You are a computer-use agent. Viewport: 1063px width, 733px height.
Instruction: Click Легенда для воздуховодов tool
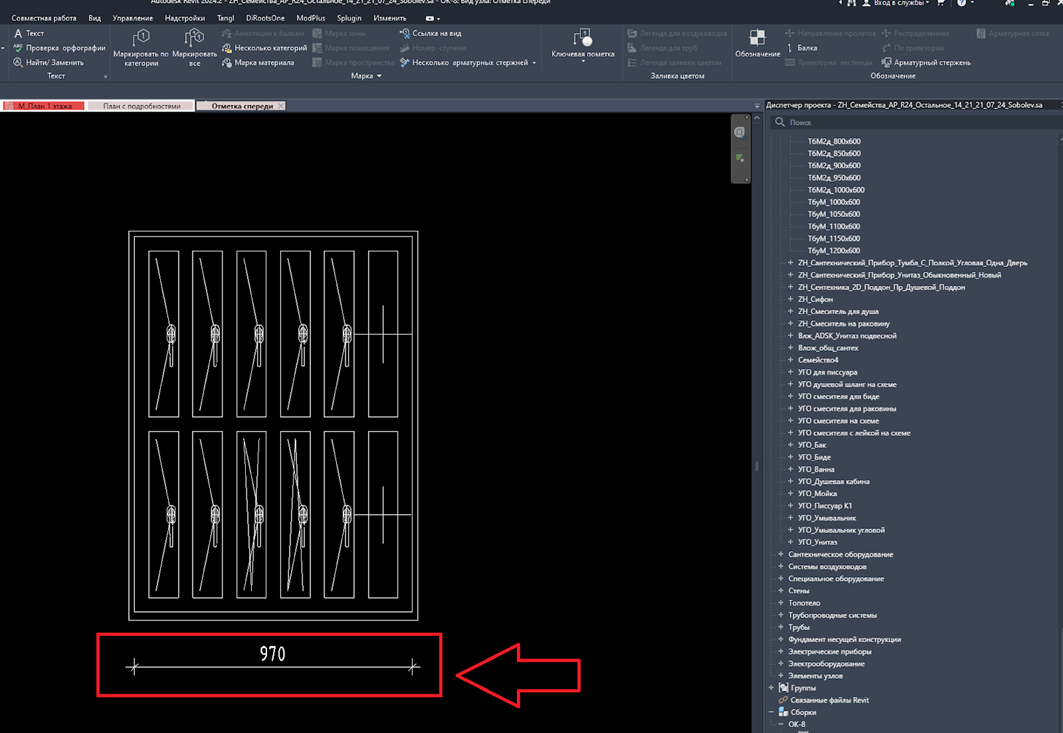point(677,33)
